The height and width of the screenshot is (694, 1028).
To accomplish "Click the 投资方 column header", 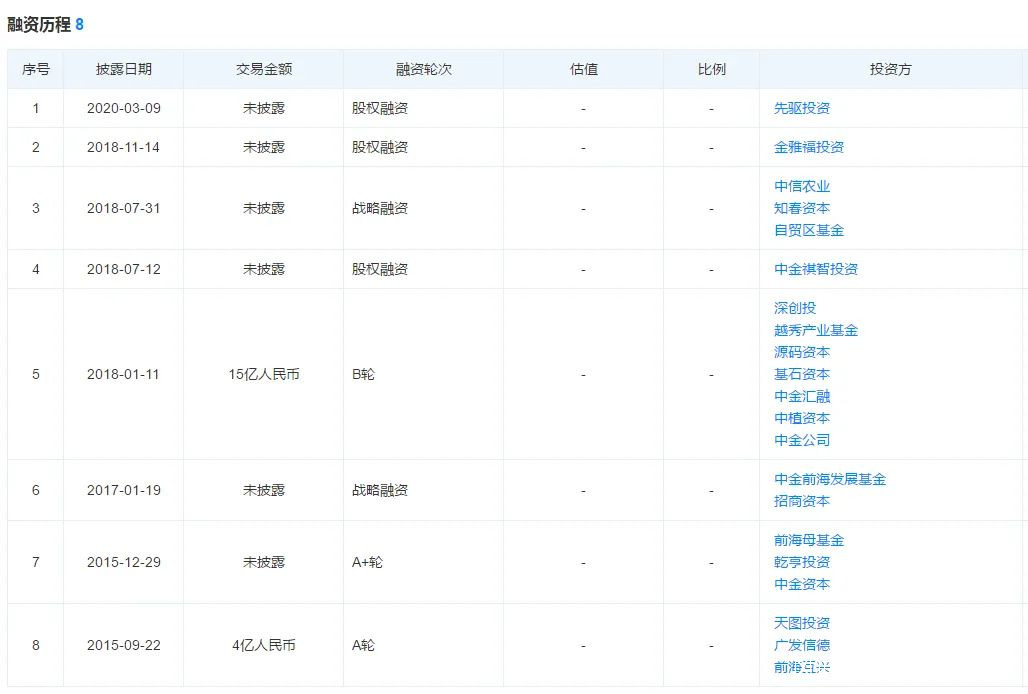I will [x=890, y=69].
